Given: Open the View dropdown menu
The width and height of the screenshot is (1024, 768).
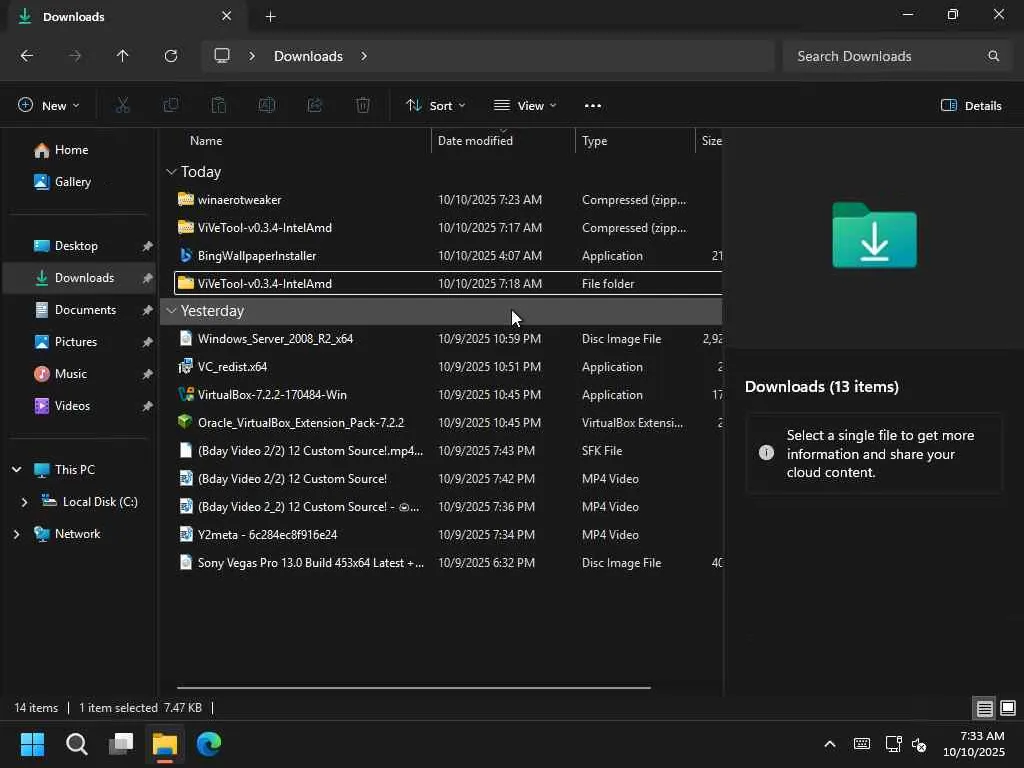Looking at the screenshot, I should click(525, 105).
